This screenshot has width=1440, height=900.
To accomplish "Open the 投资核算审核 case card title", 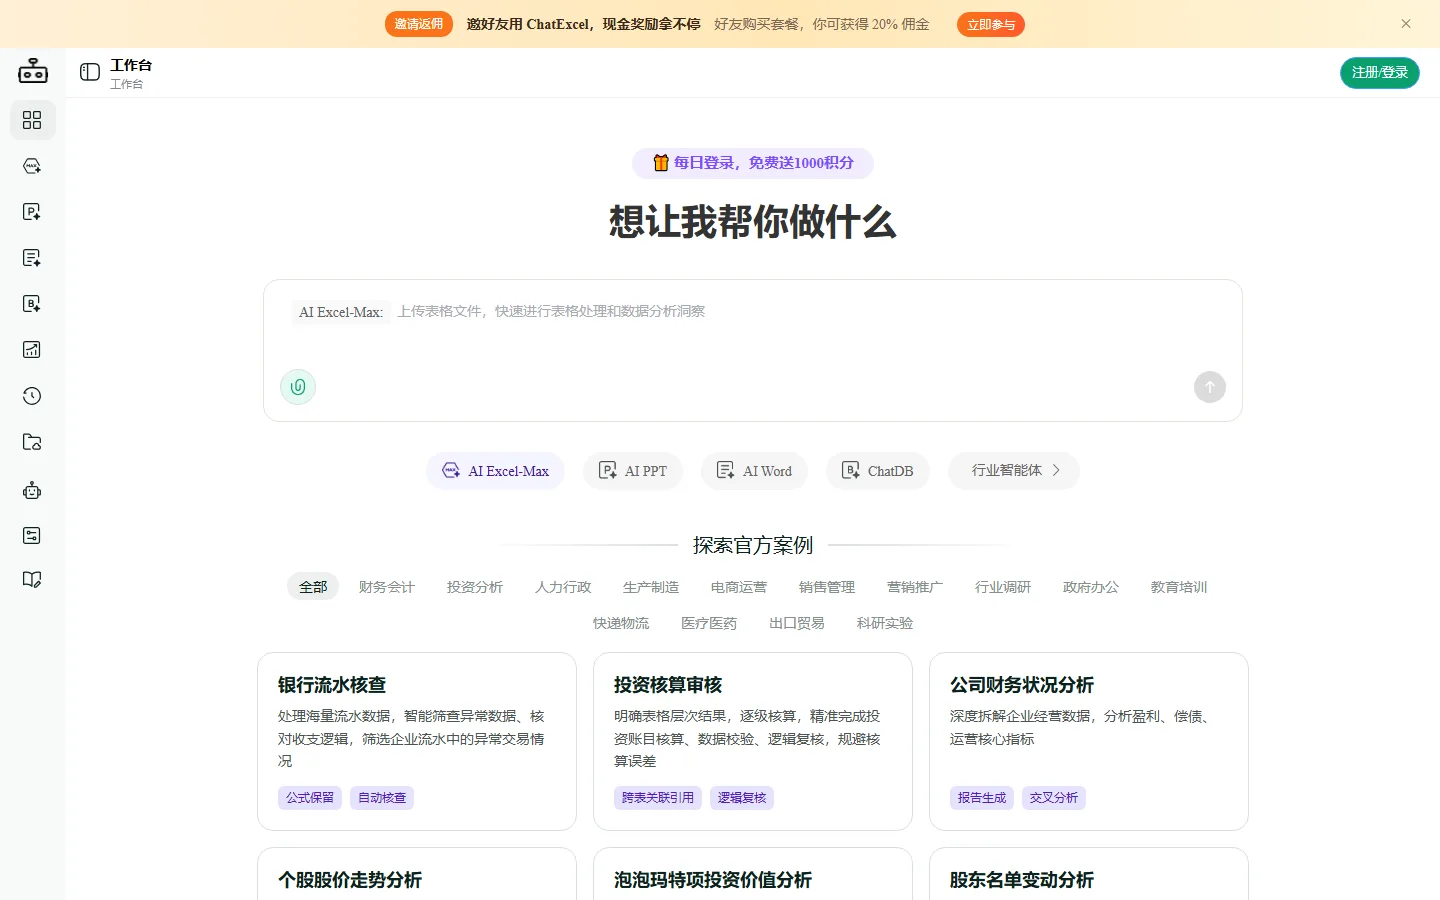I will click(668, 685).
